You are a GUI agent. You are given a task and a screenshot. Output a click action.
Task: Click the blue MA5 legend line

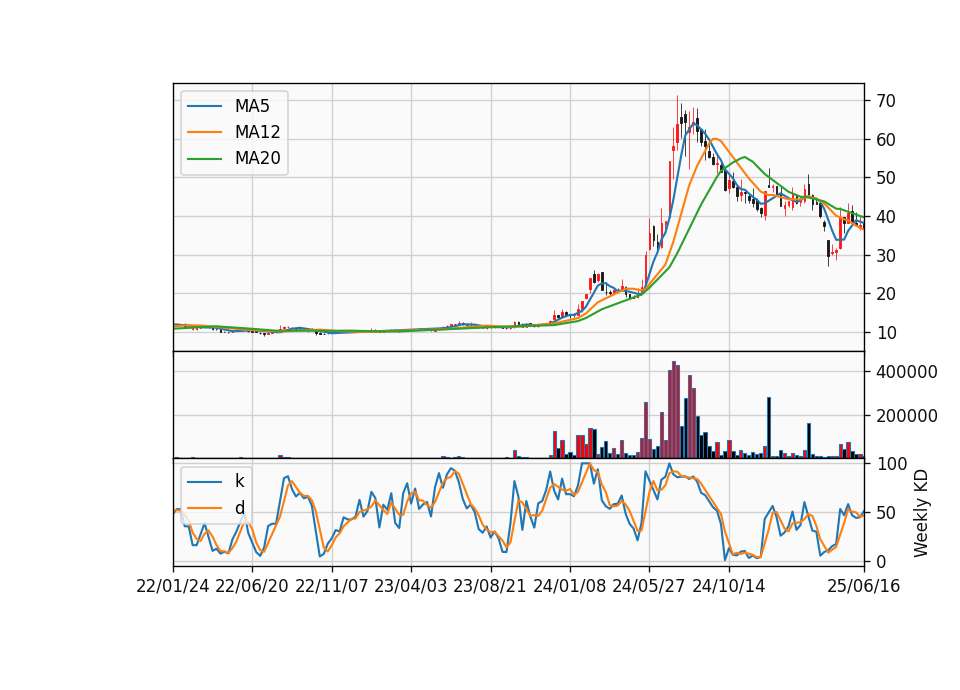(204, 107)
